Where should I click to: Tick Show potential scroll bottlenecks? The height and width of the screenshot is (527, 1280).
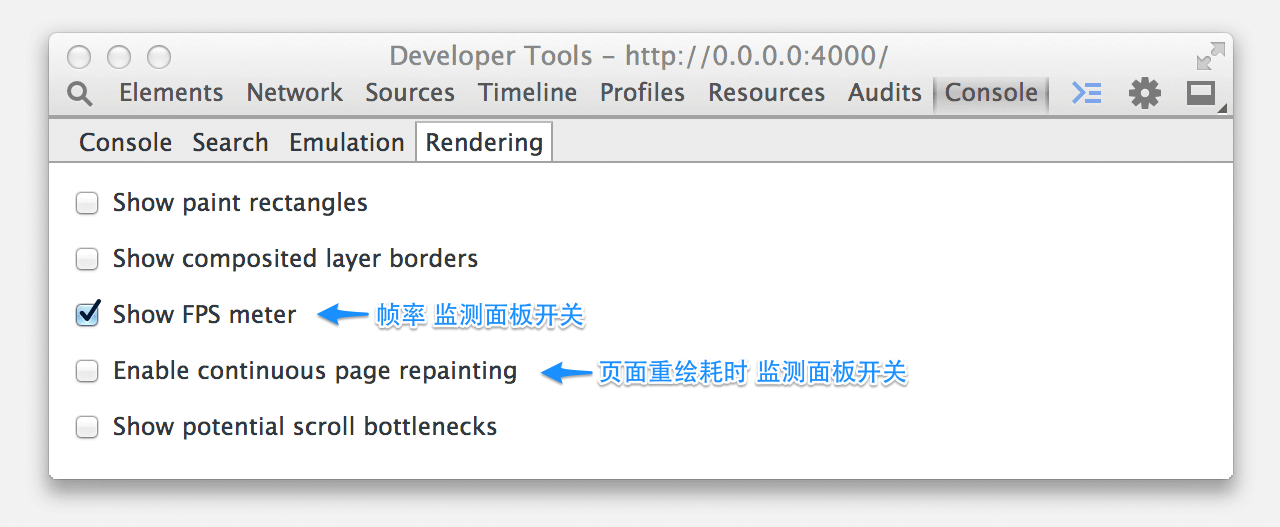pyautogui.click(x=88, y=427)
